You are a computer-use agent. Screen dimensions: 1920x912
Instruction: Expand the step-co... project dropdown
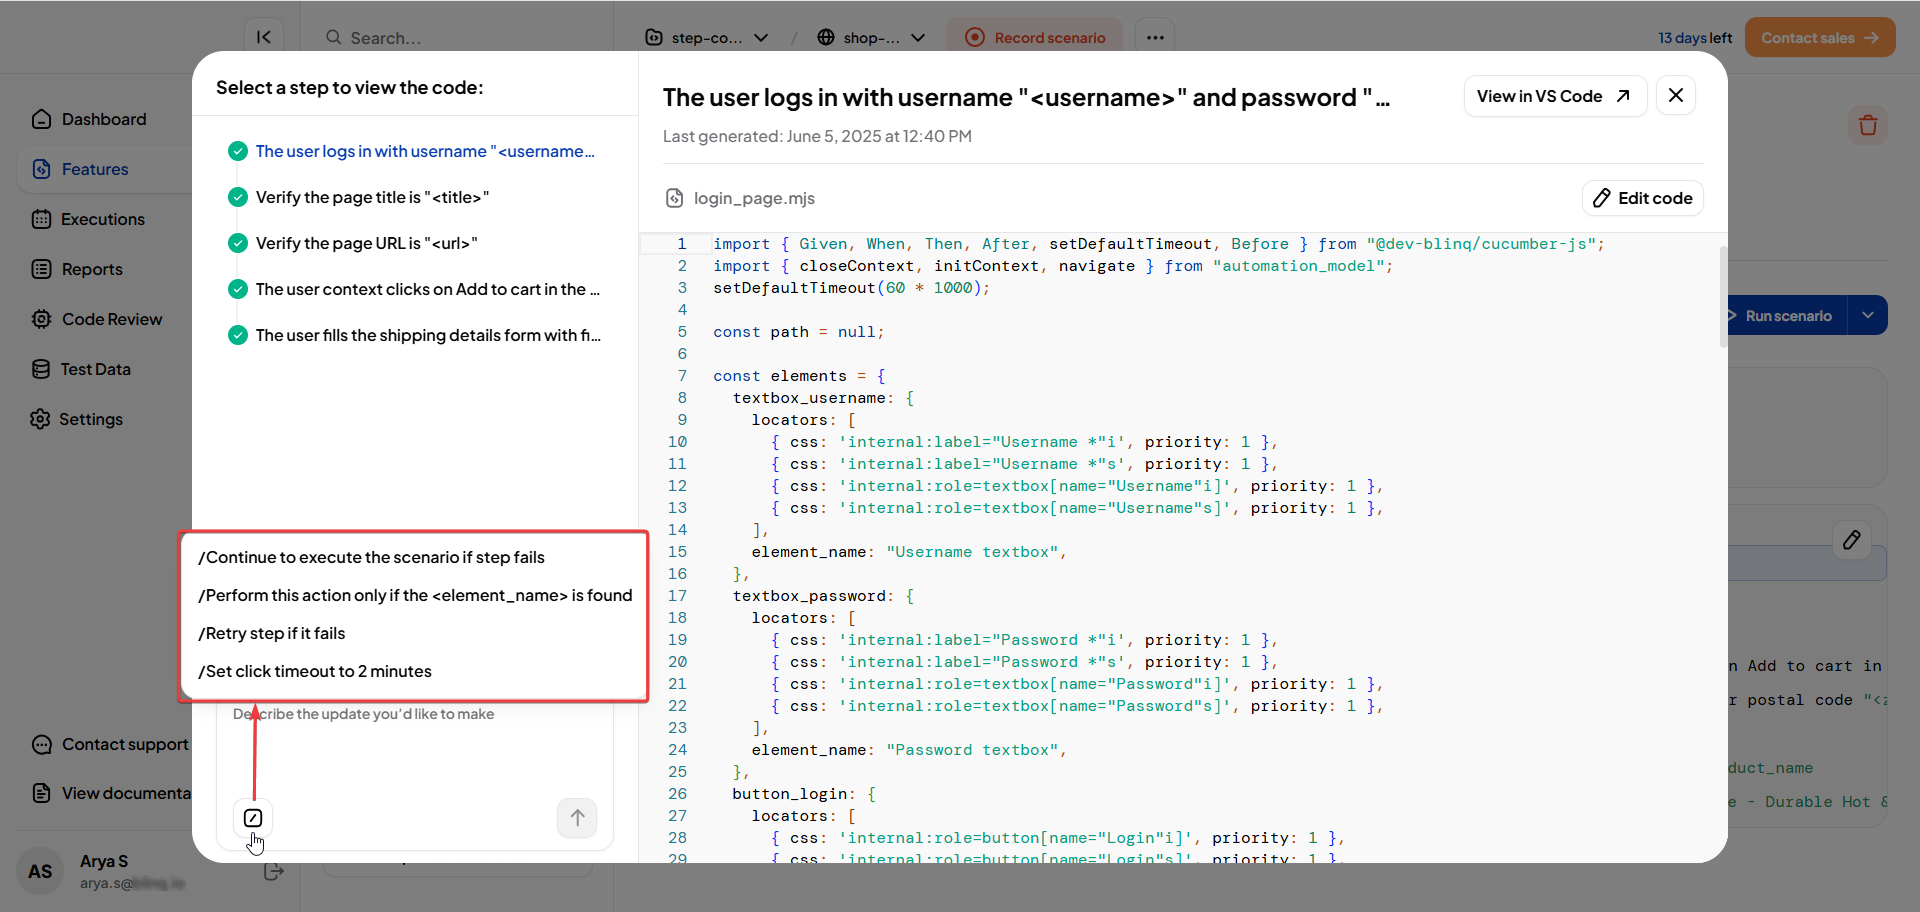point(707,38)
